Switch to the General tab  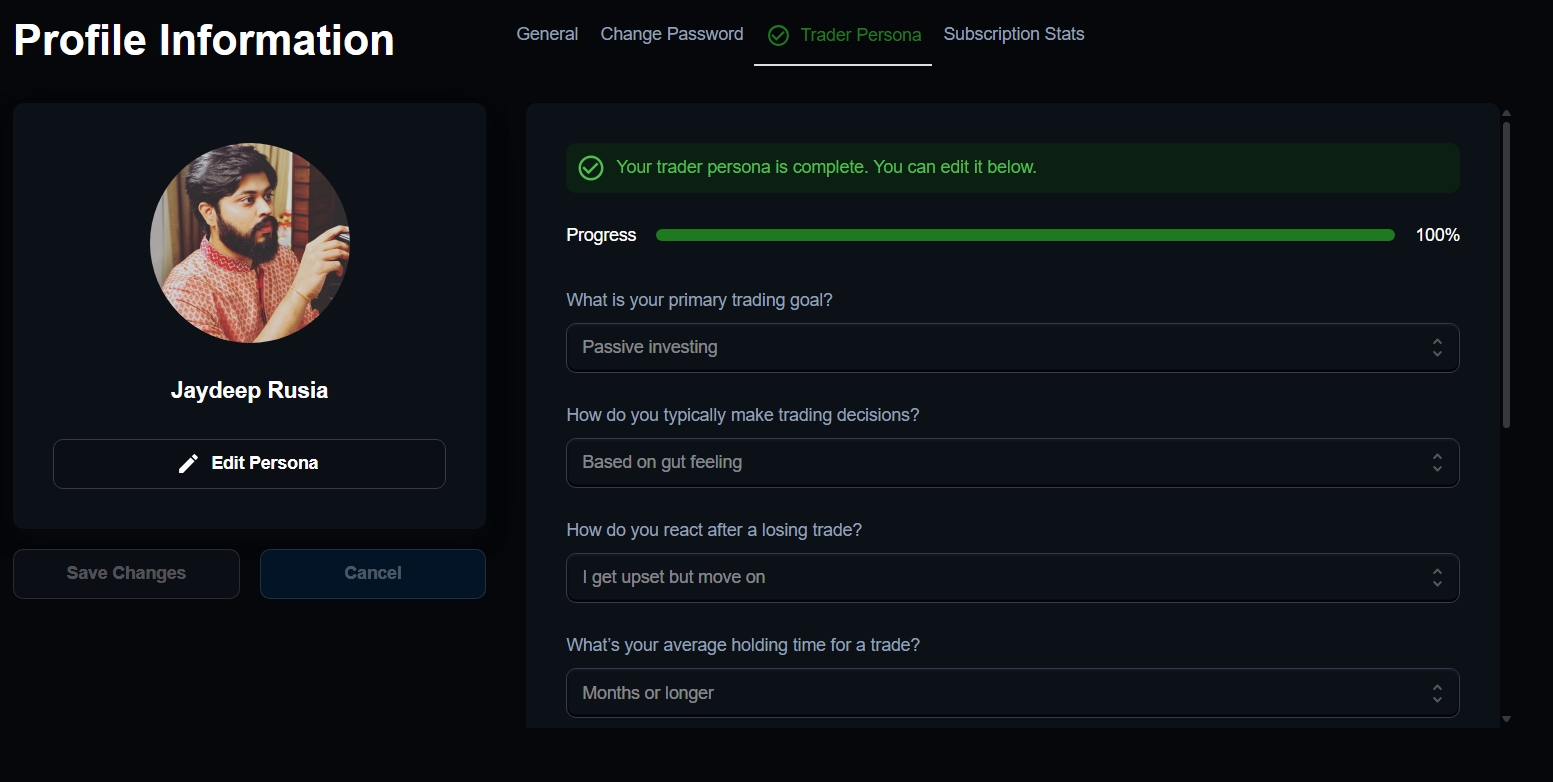pyautogui.click(x=547, y=34)
